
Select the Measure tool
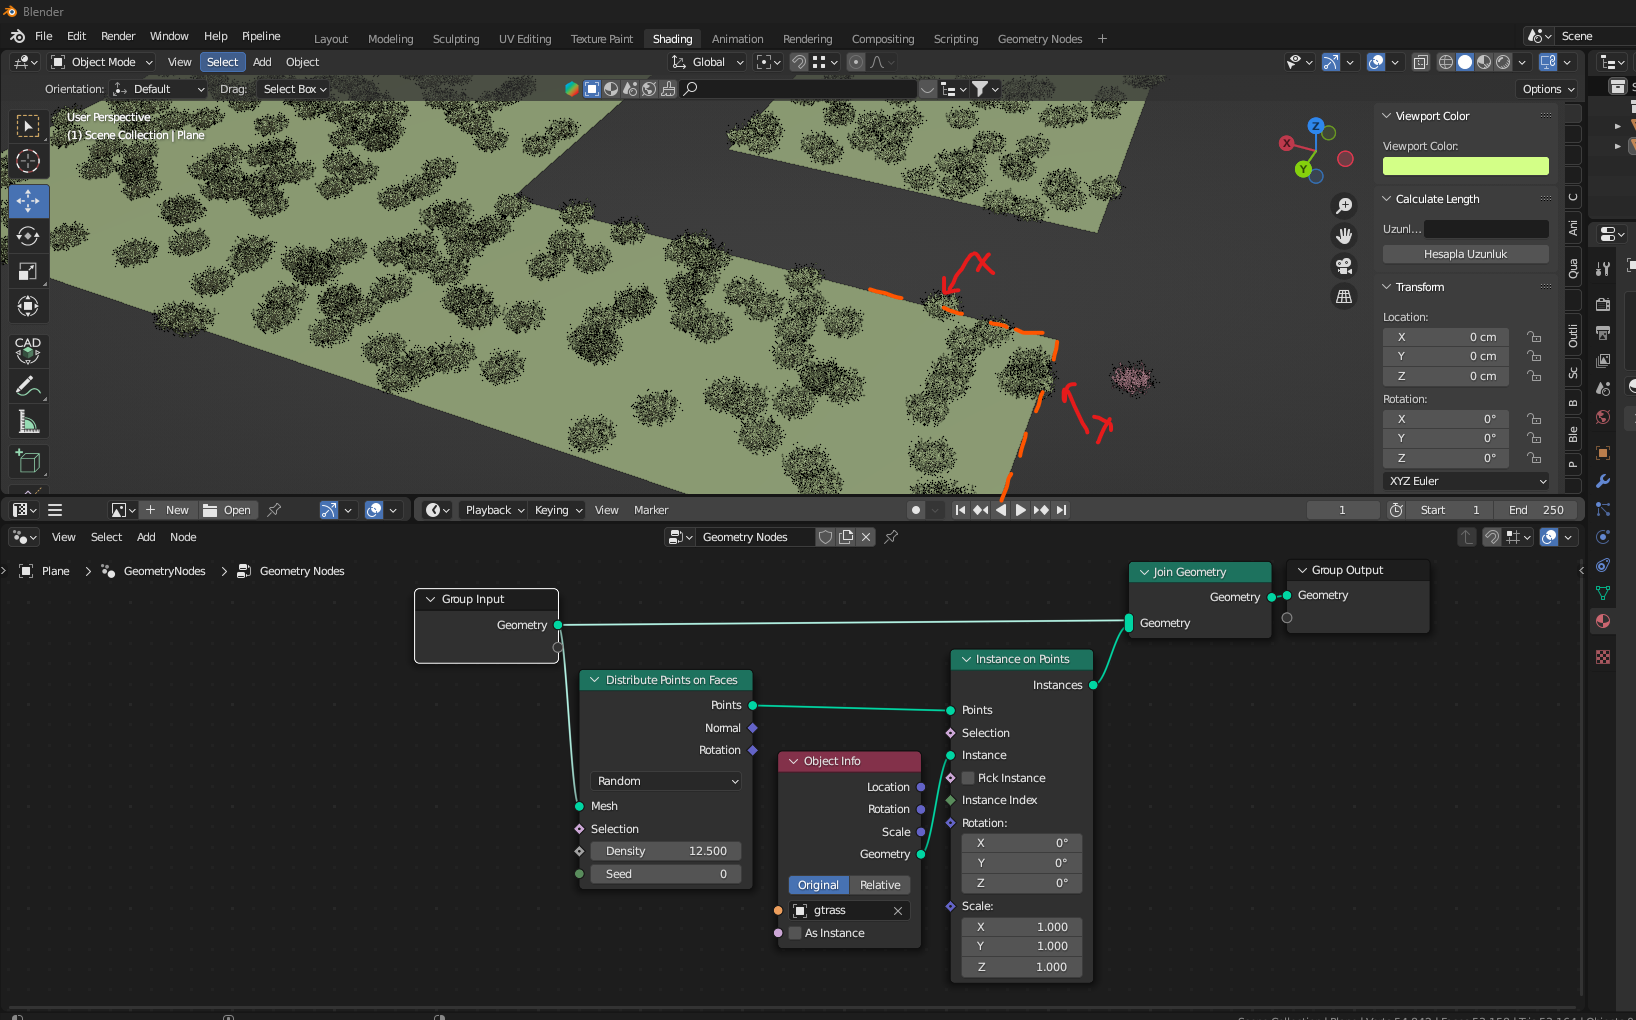pos(28,422)
